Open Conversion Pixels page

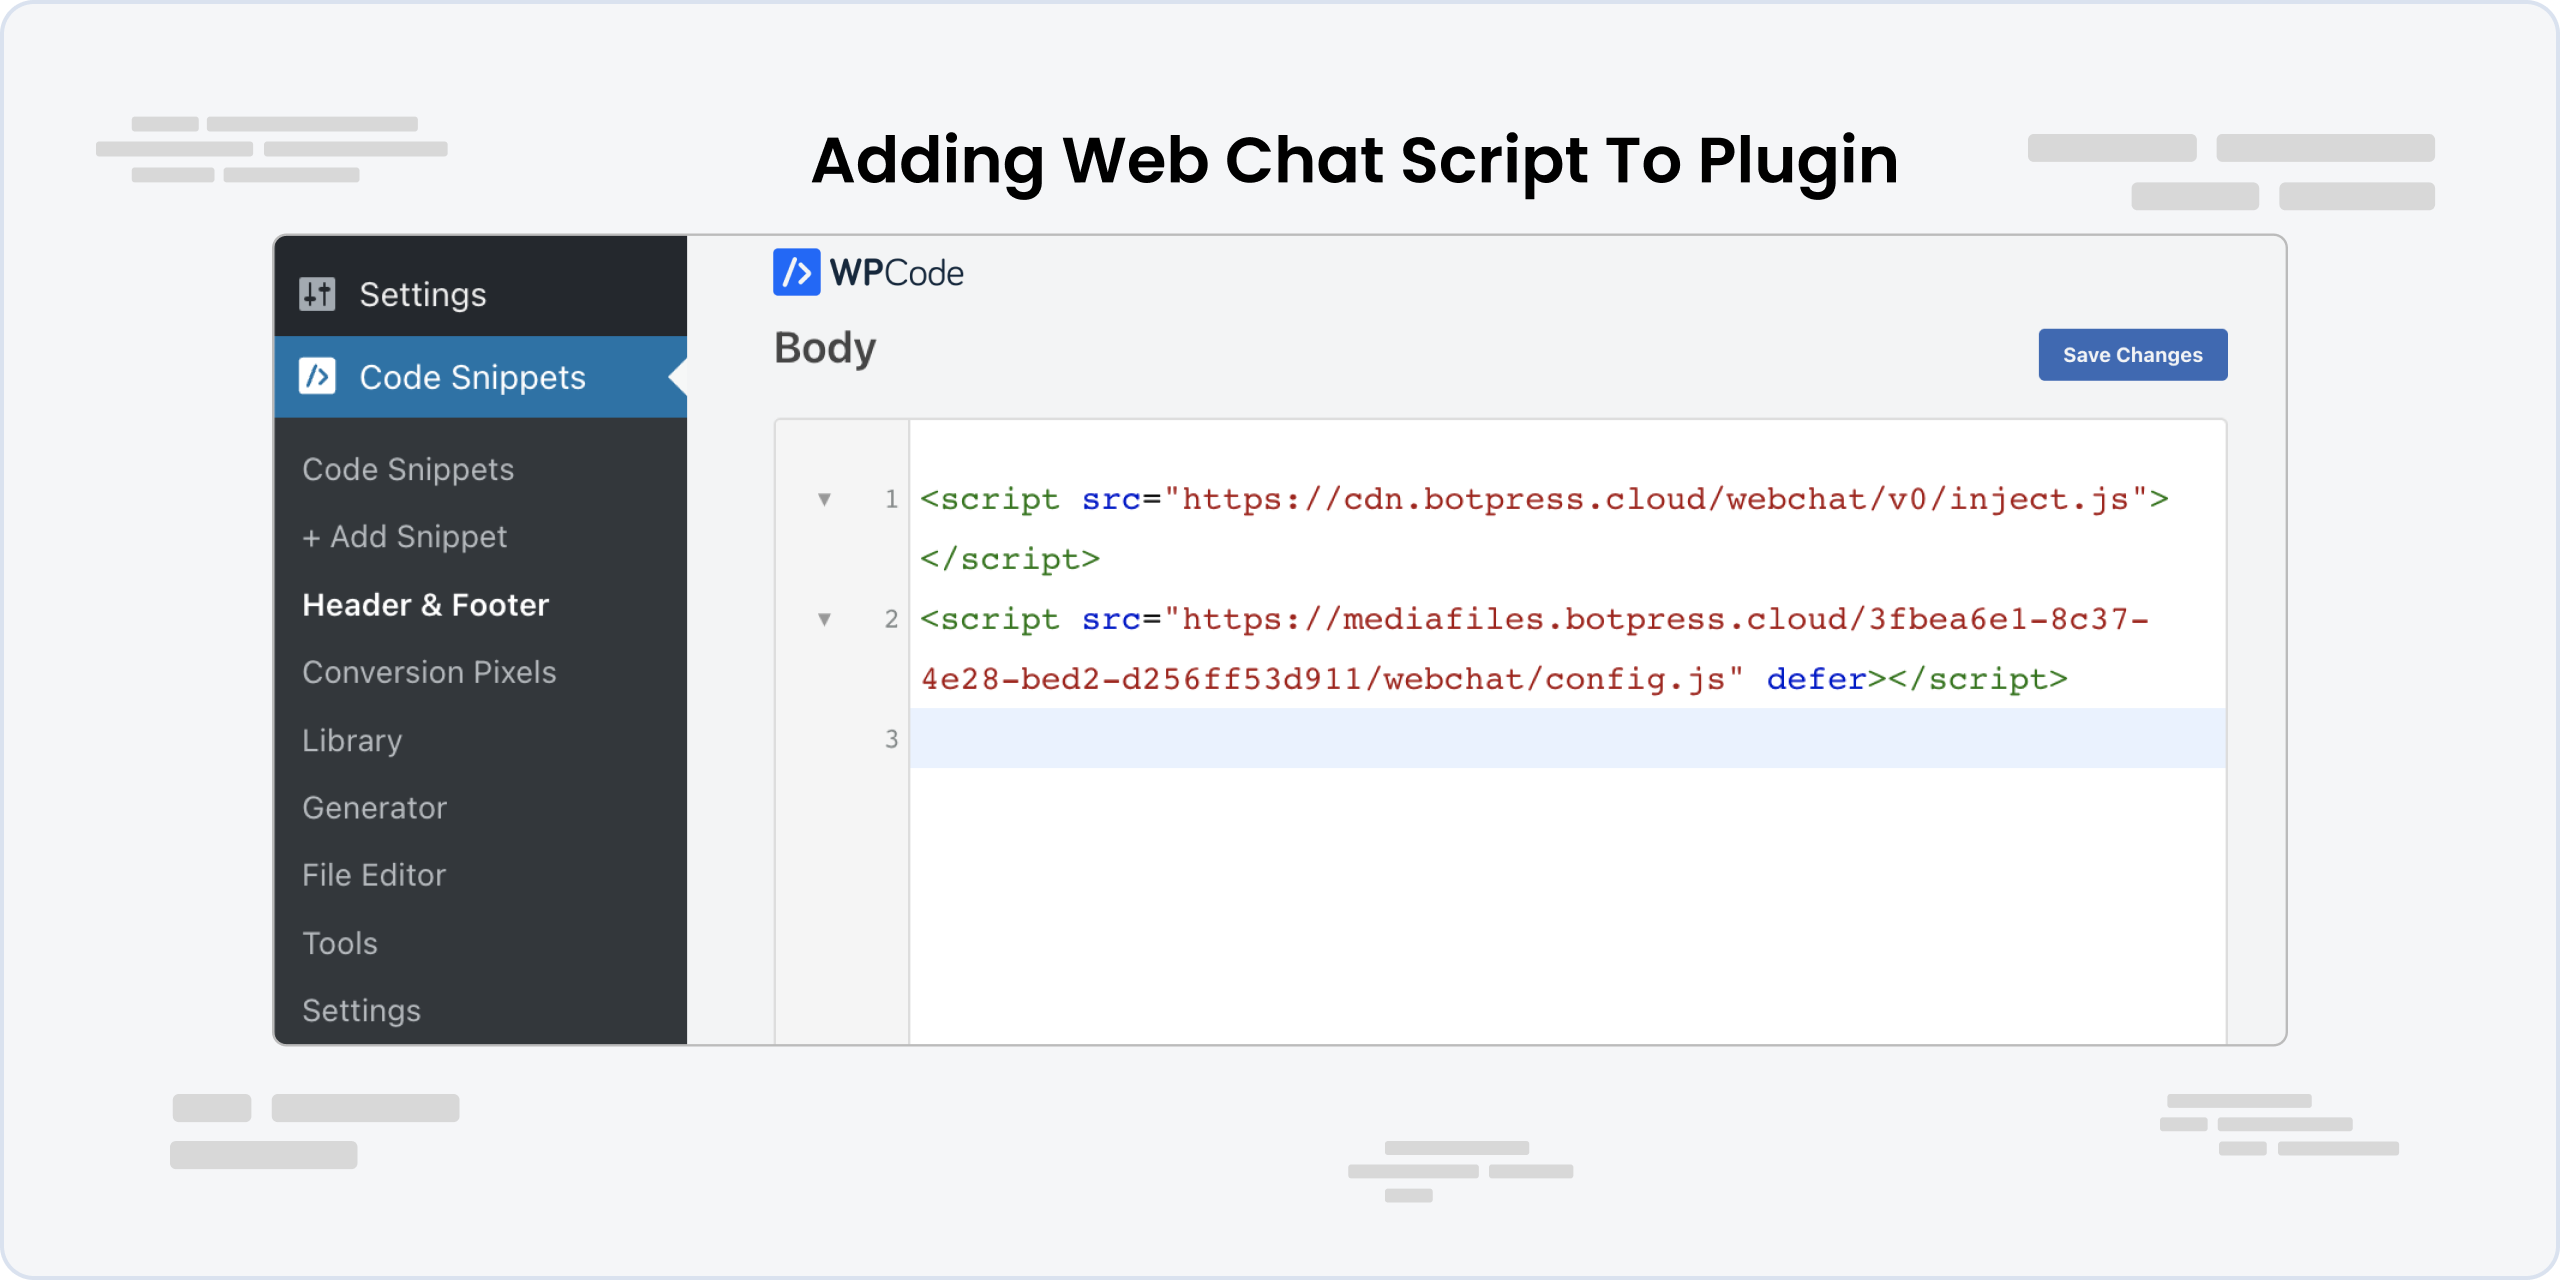pyautogui.click(x=429, y=672)
